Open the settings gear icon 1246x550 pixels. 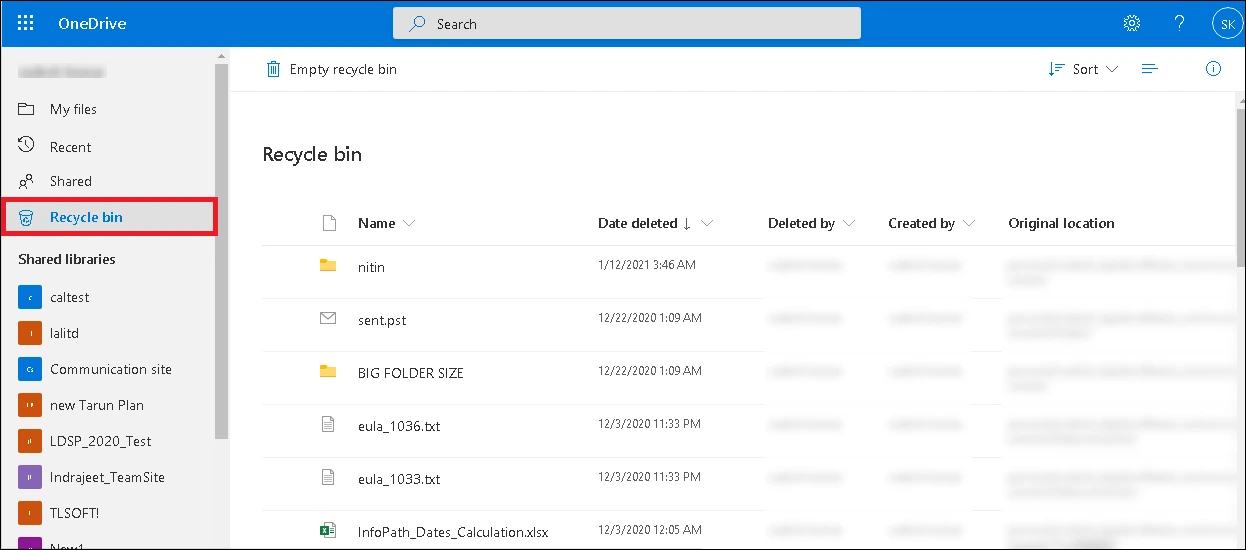[1132, 23]
